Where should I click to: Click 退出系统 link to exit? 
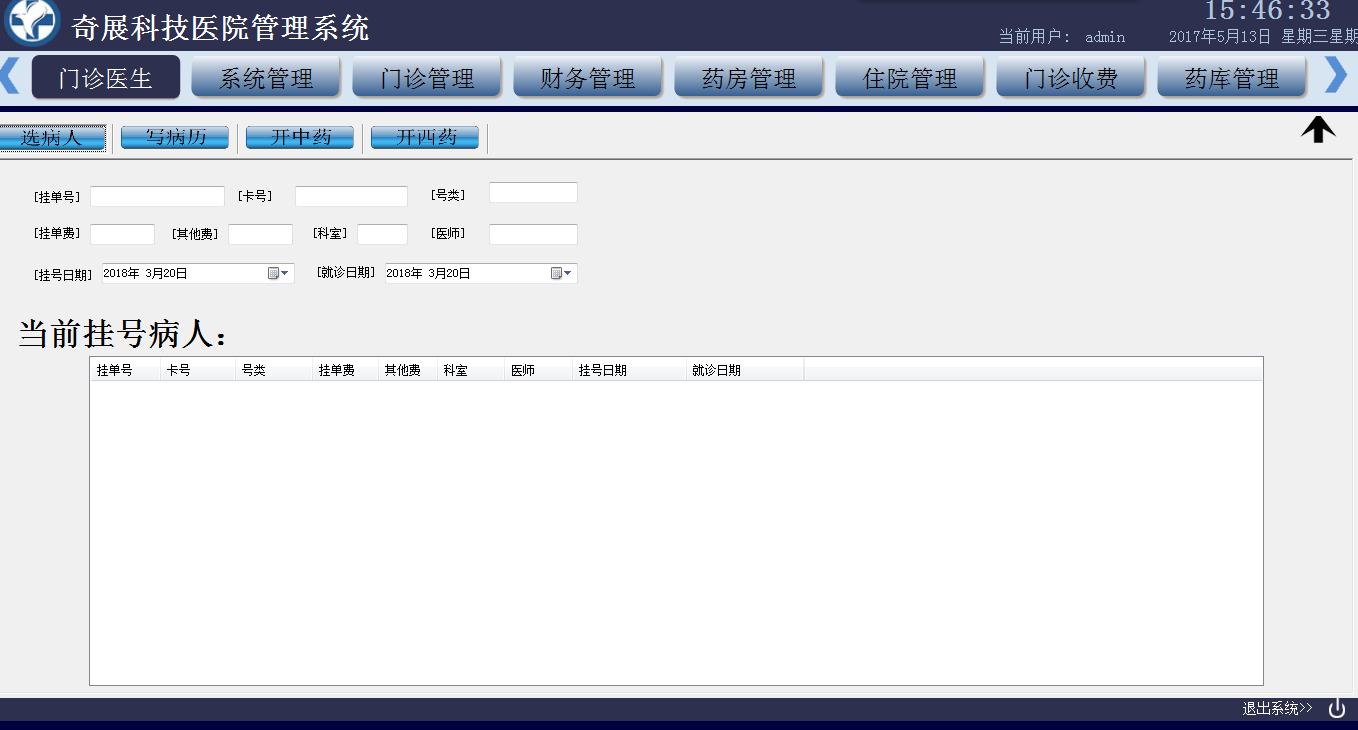(1277, 708)
